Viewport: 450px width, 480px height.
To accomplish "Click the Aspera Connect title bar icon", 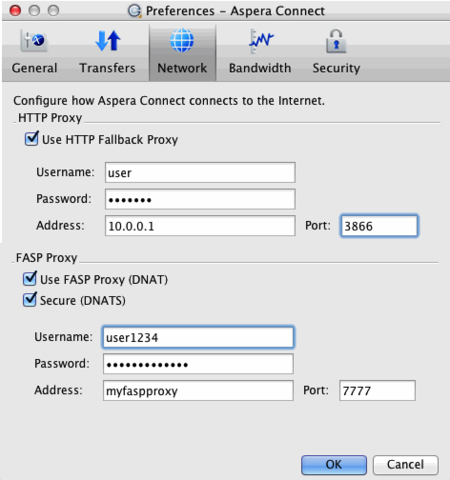I will (x=135, y=11).
